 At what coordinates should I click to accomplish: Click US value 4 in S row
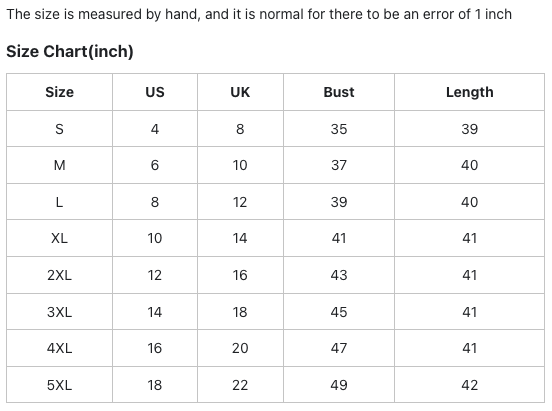coord(155,129)
